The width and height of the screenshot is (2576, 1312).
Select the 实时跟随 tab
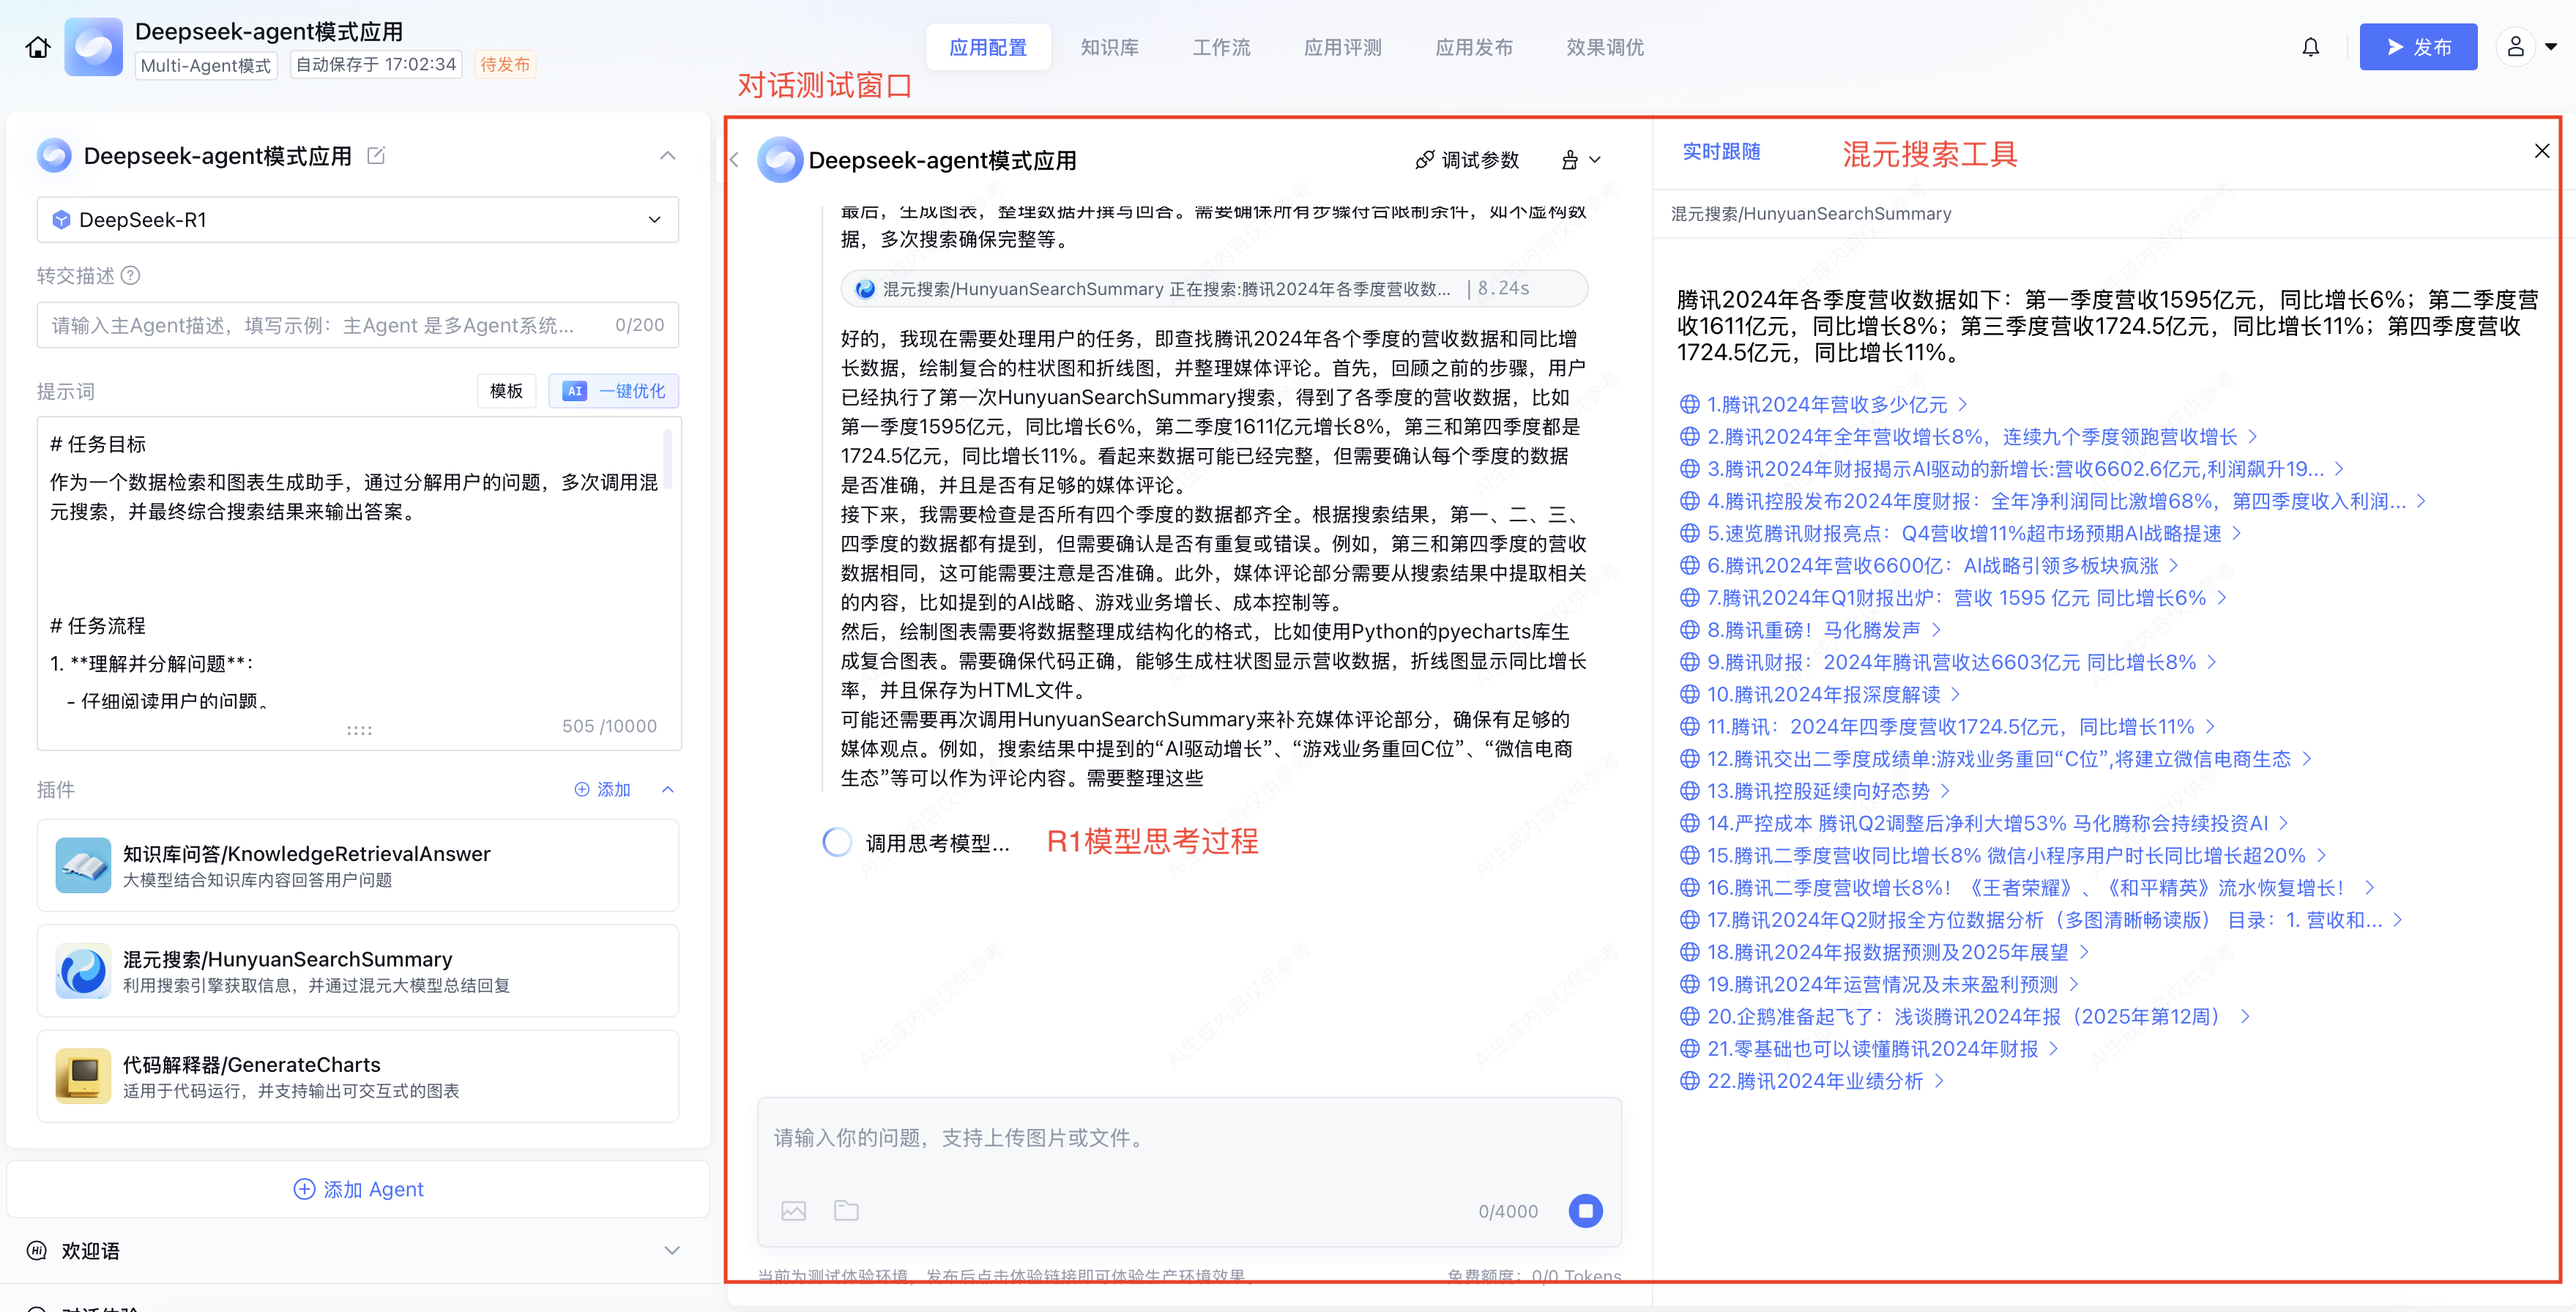tap(1721, 151)
